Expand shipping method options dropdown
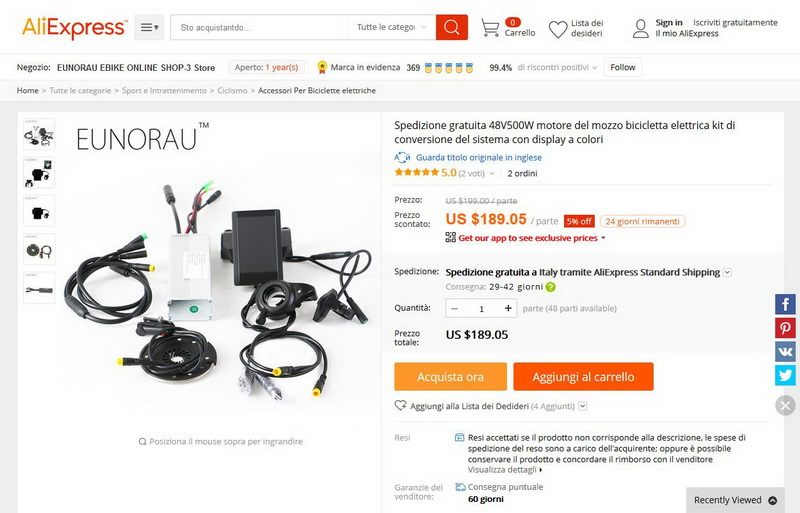Screen dimensions: 800x513 728,273
